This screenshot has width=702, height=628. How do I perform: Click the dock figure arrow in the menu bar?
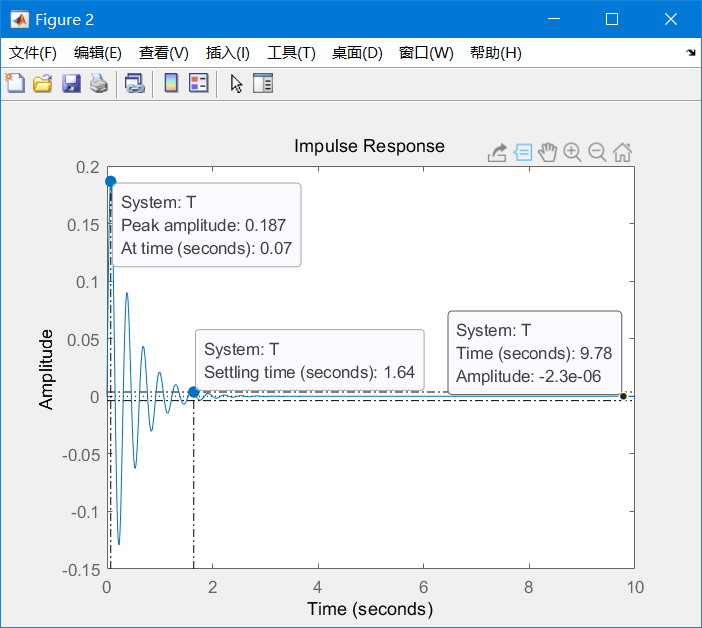[x=691, y=53]
